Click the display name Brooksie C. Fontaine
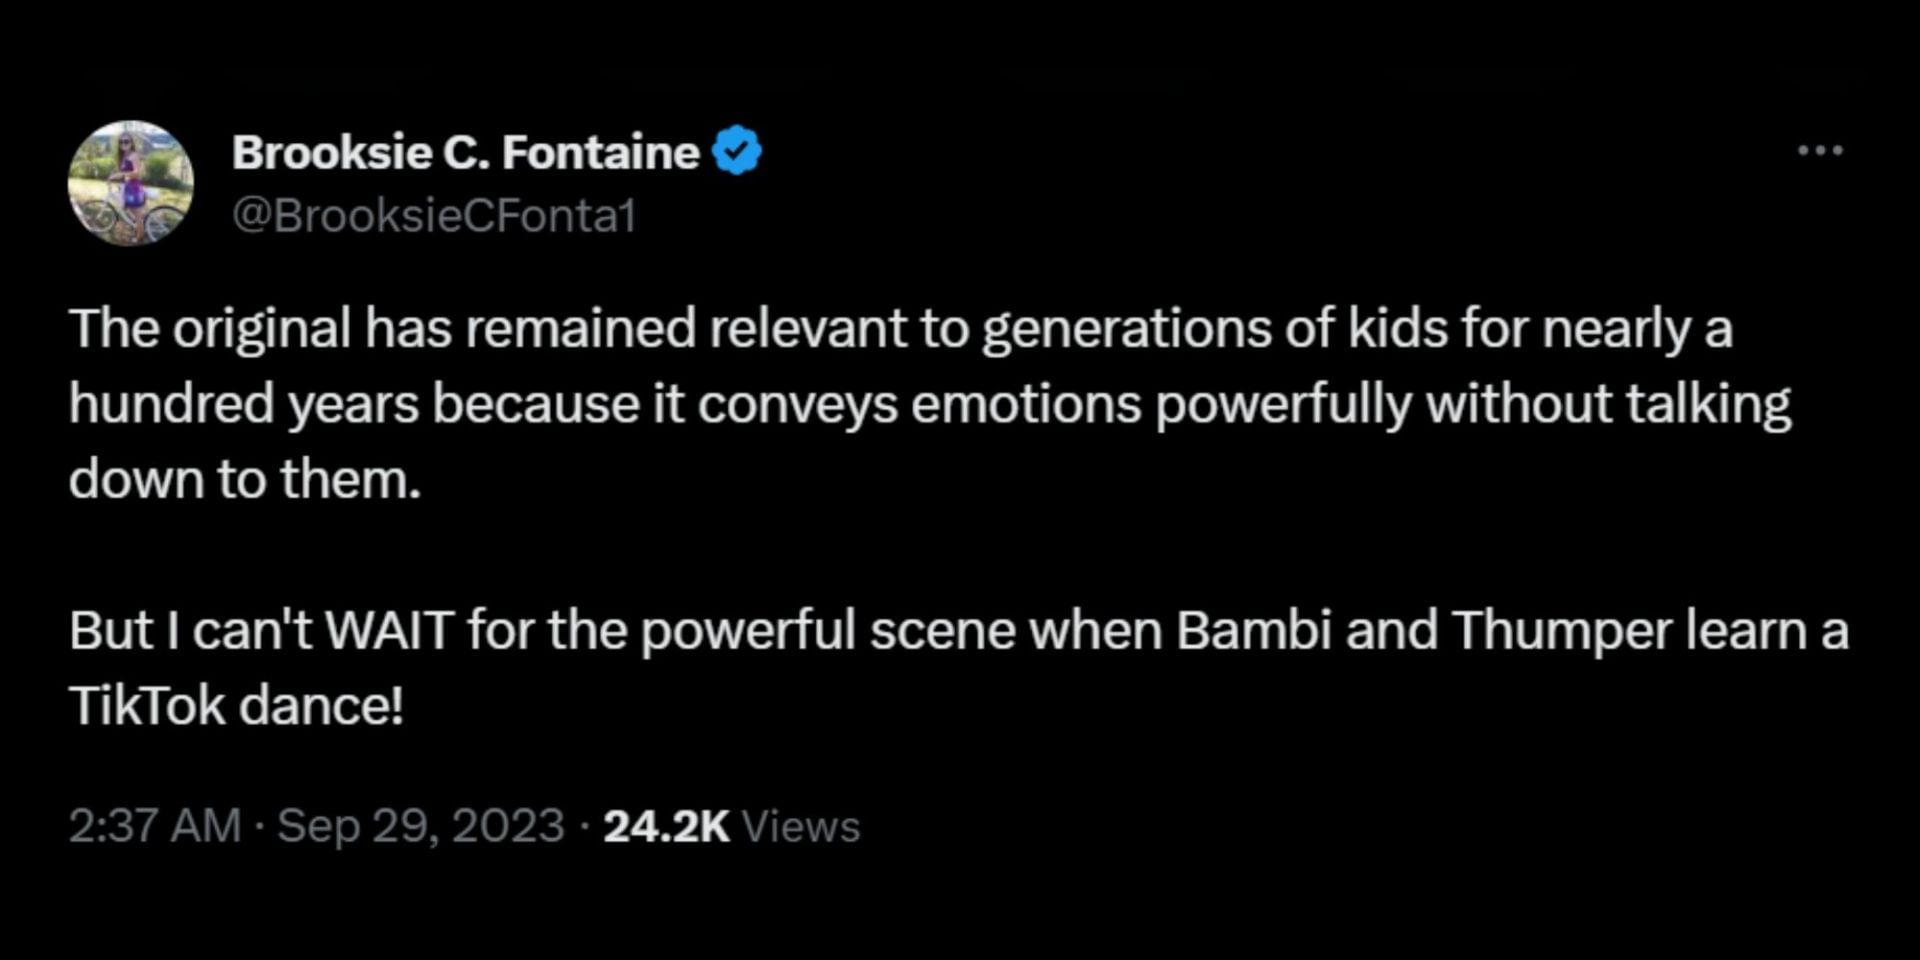 [465, 152]
